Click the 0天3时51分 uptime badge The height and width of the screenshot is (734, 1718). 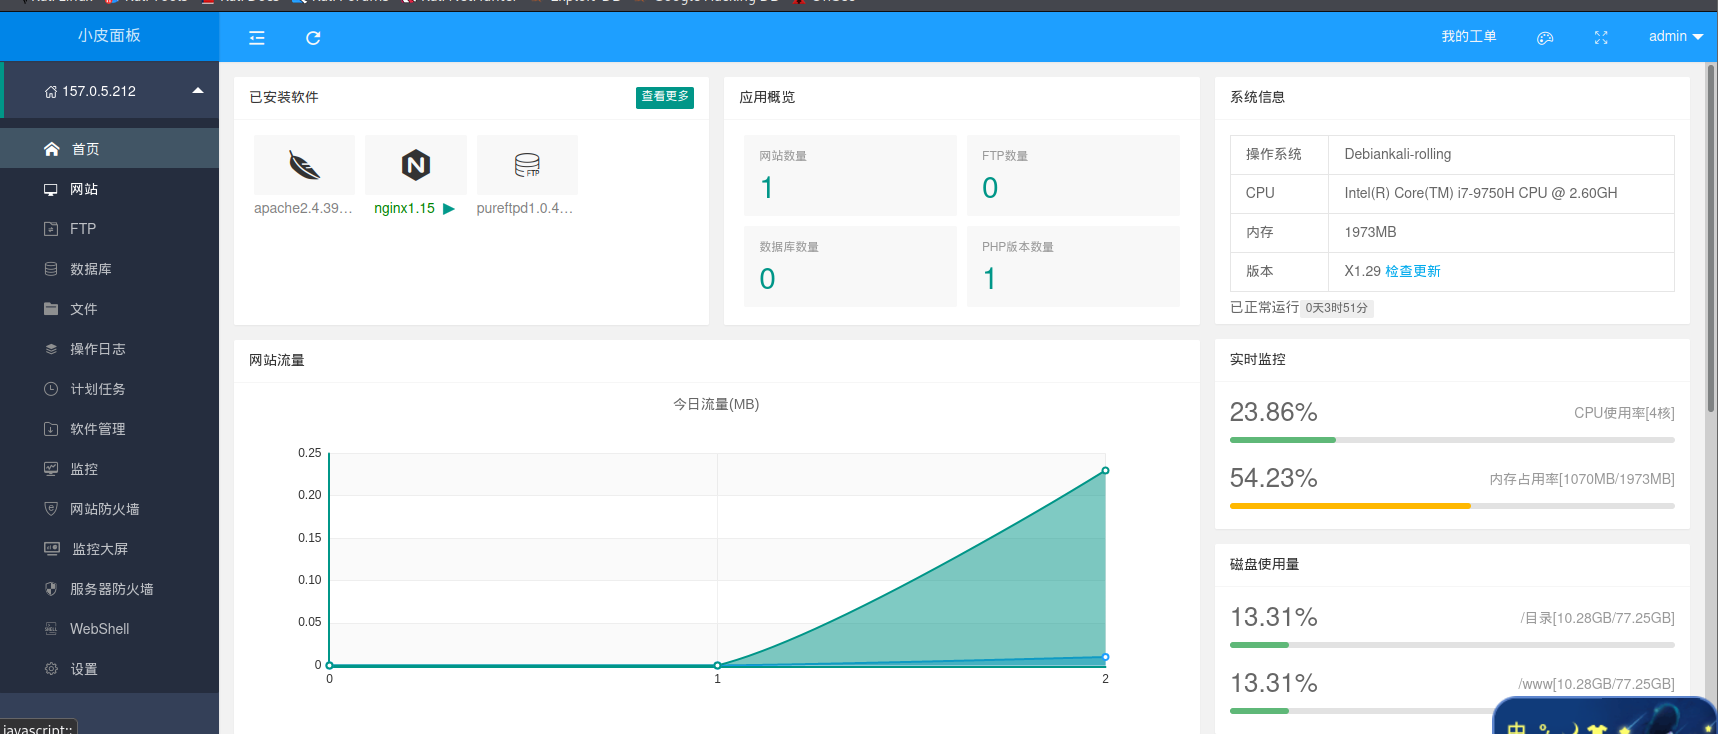(1337, 308)
